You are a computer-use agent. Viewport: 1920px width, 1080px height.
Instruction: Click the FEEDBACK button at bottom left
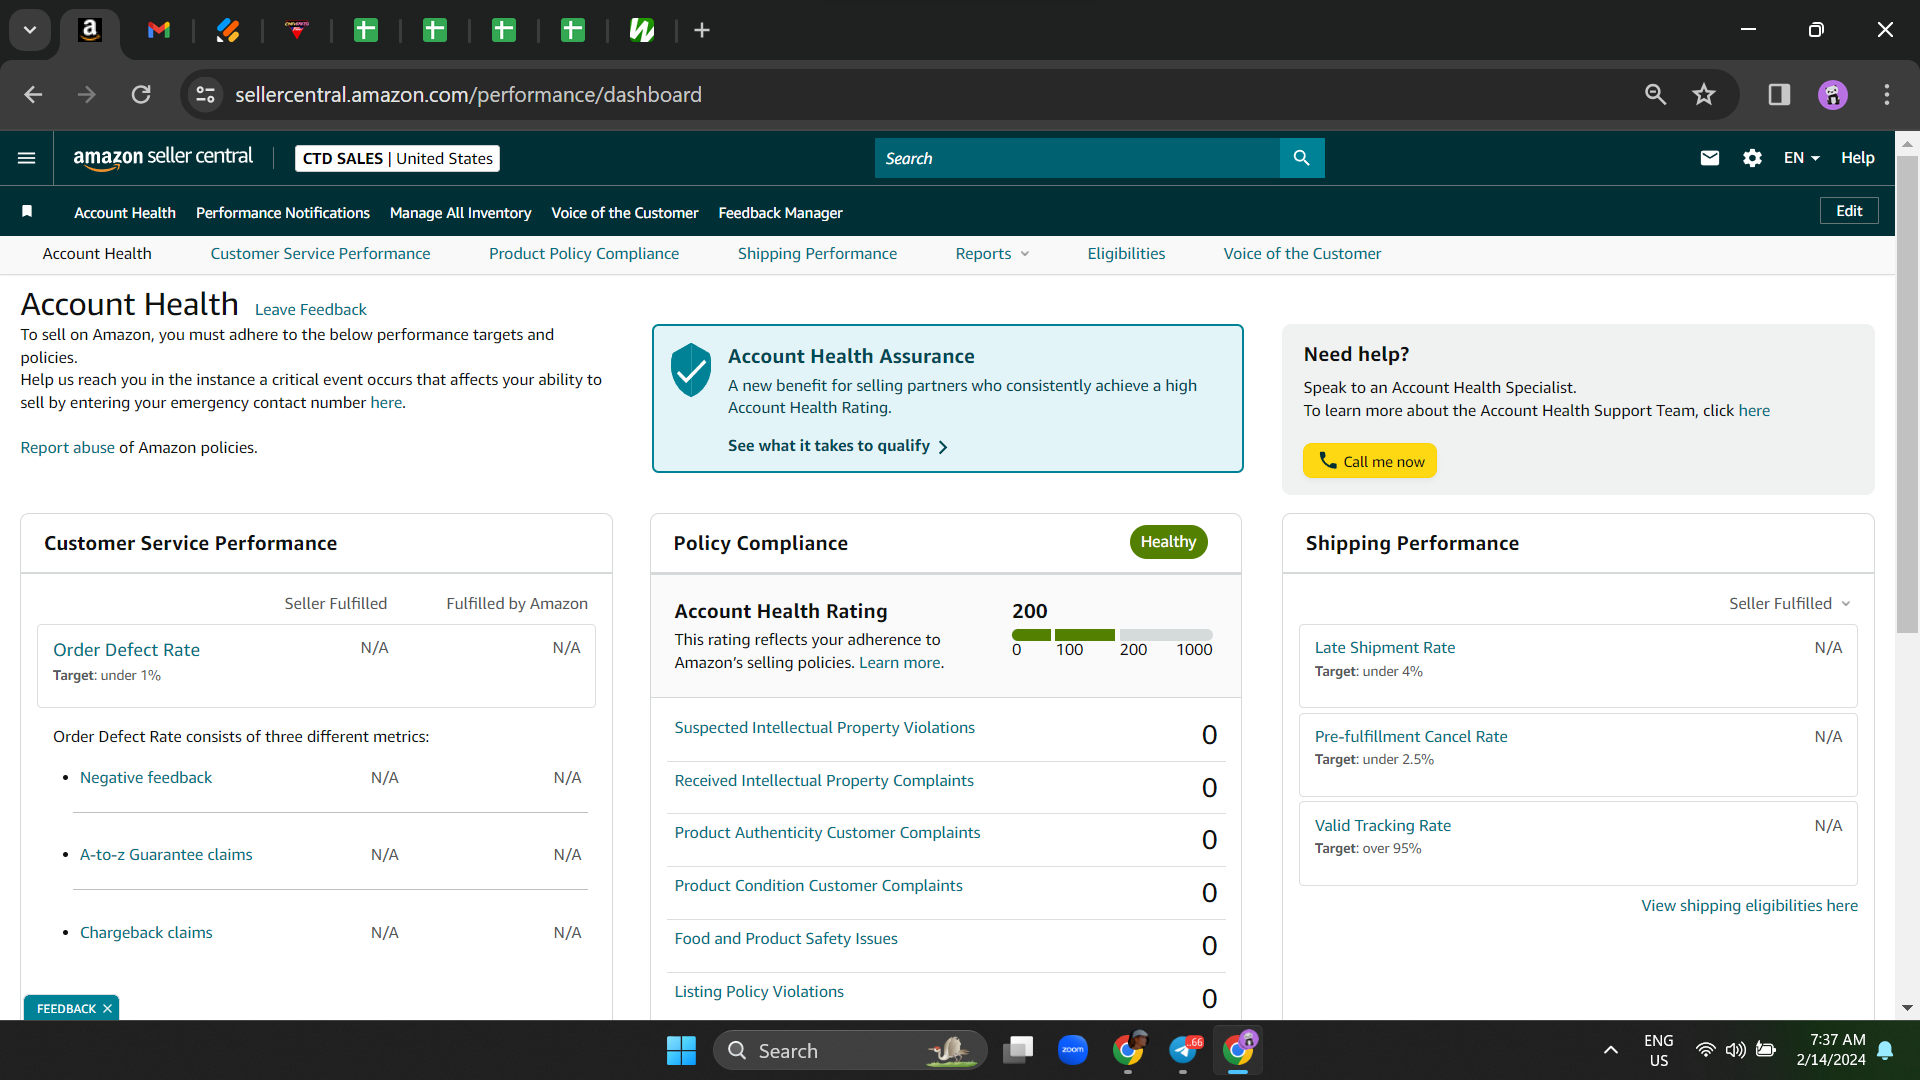point(66,1008)
